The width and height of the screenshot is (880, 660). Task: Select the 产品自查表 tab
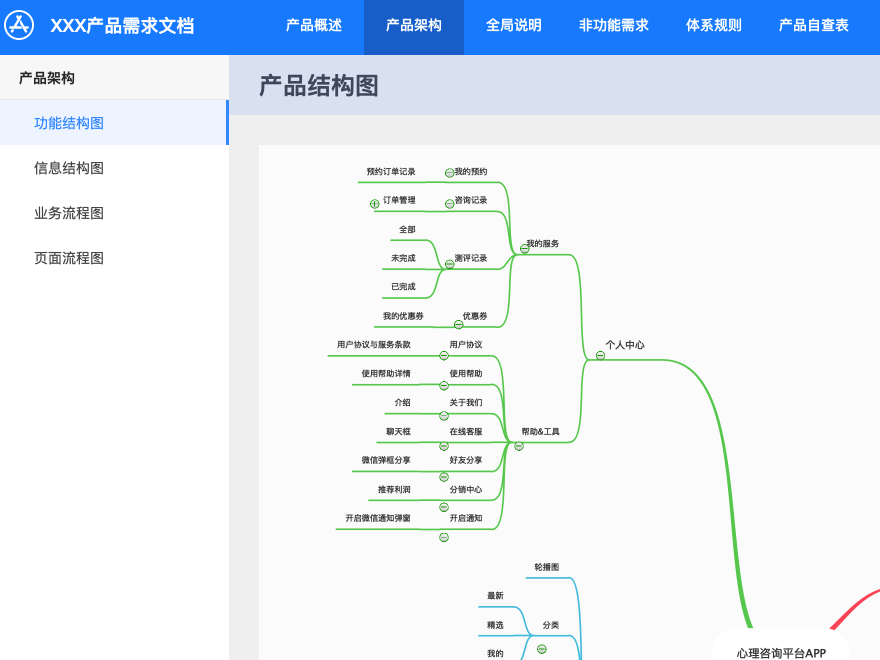tap(813, 25)
